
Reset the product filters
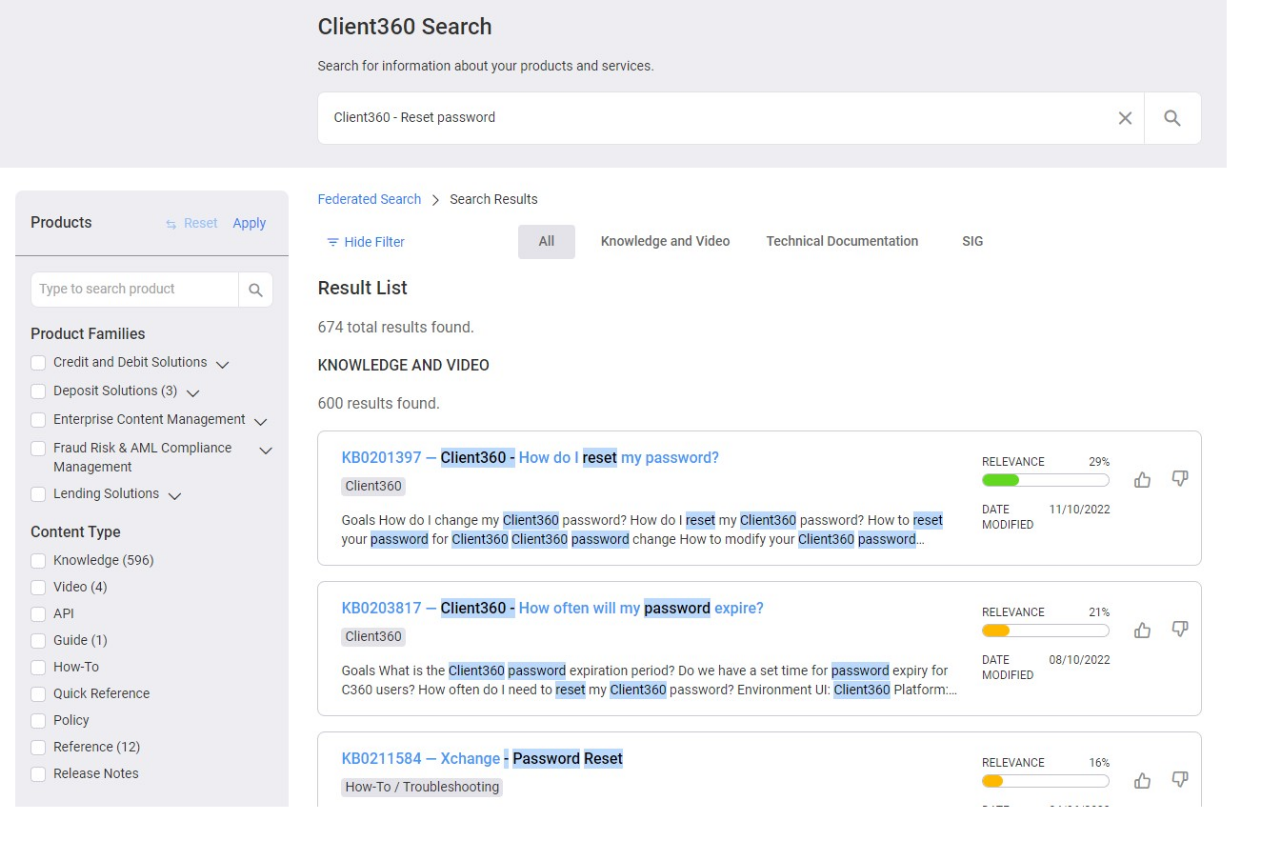pos(192,223)
